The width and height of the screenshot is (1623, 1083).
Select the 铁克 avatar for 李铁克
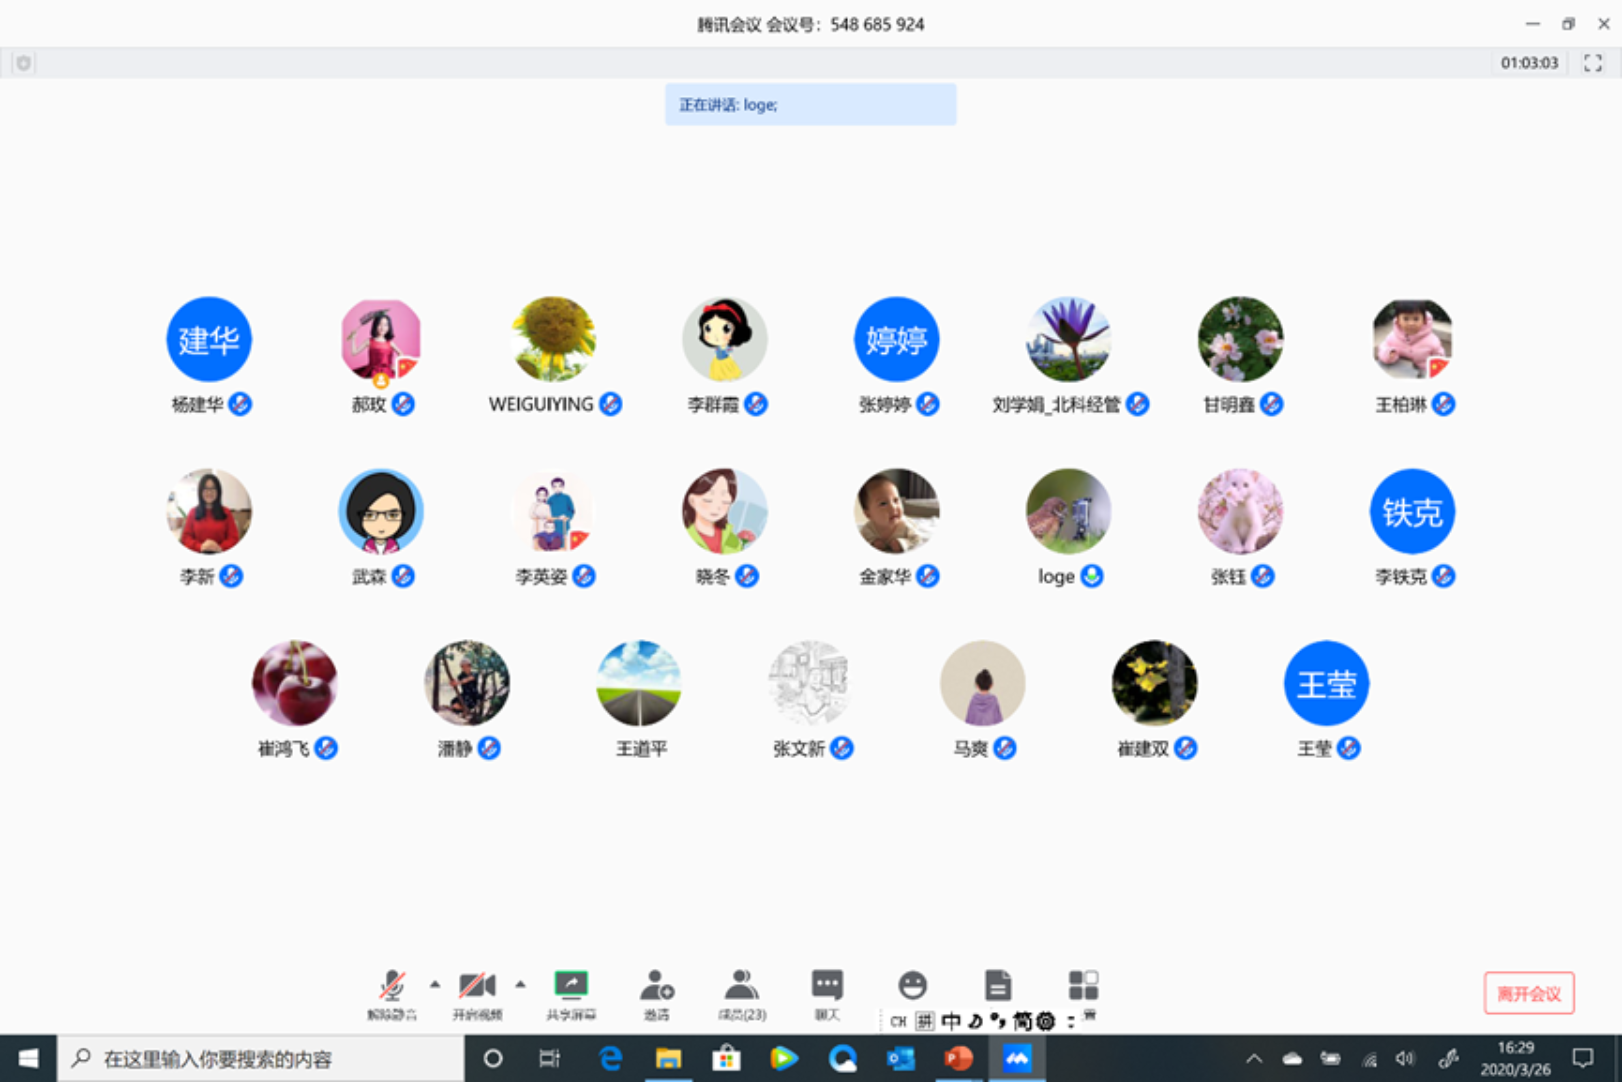[x=1411, y=511]
